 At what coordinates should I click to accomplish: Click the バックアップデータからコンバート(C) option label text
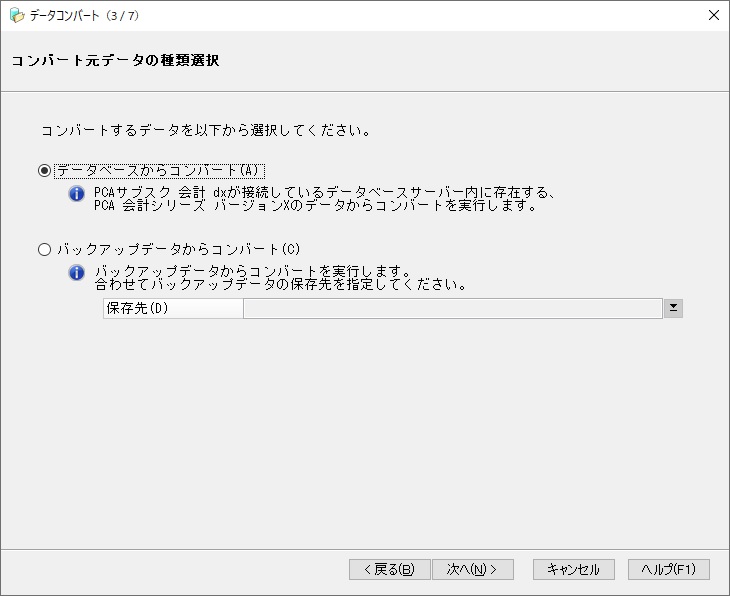pos(178,249)
